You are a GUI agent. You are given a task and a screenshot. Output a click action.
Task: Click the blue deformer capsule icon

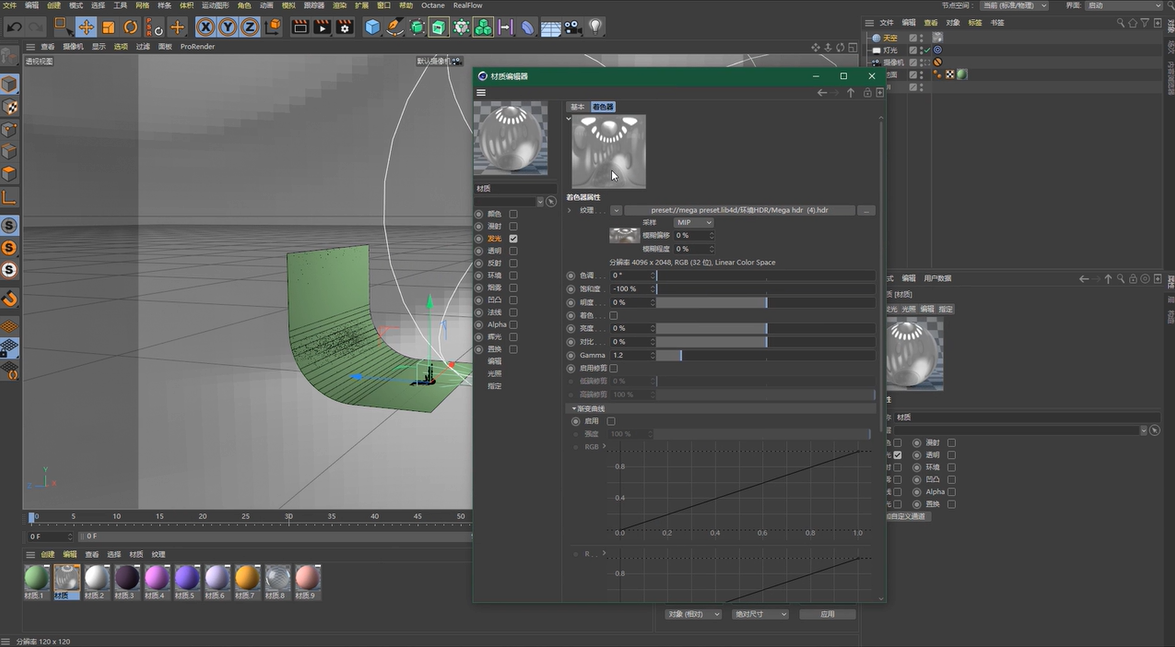coord(528,27)
